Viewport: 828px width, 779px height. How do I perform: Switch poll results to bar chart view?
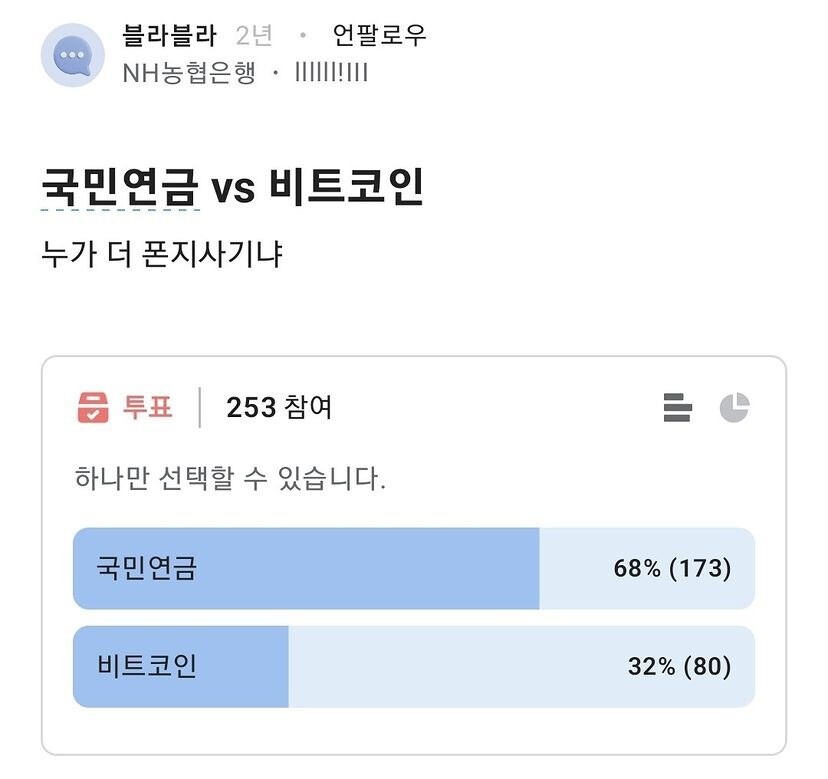click(x=677, y=408)
